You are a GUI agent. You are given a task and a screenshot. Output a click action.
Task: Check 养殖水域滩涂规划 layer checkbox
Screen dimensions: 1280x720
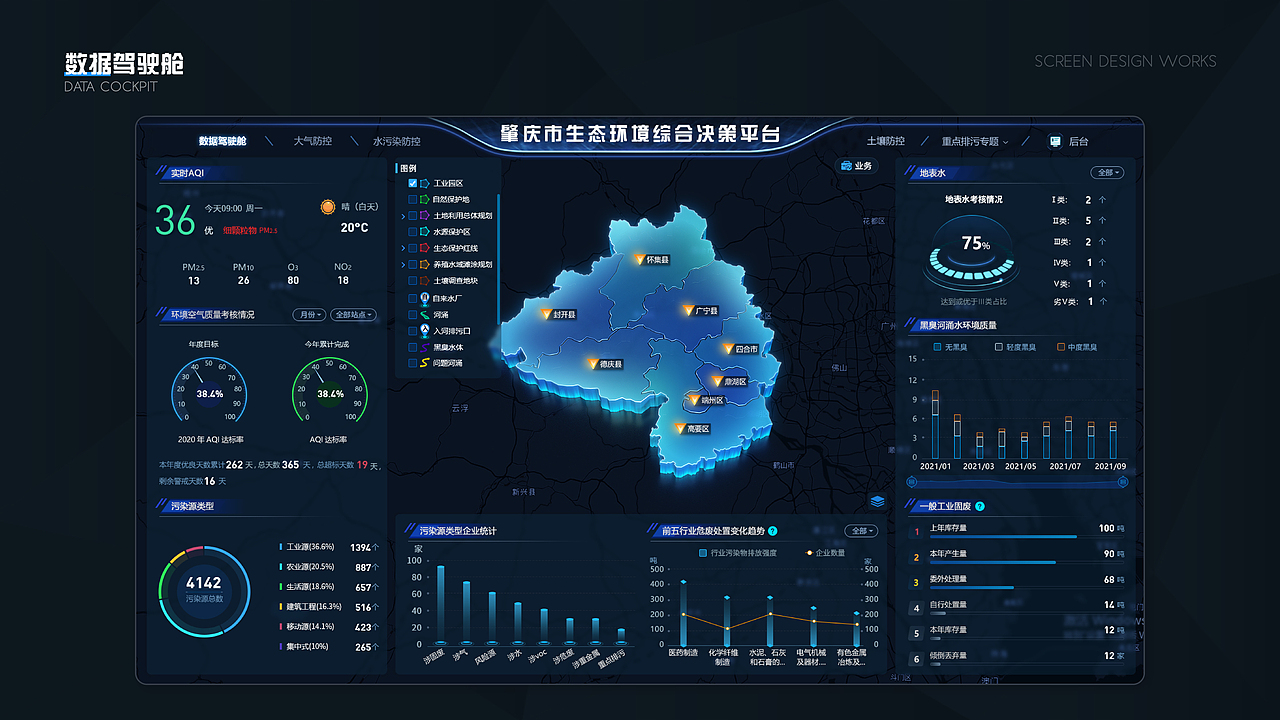click(x=413, y=265)
